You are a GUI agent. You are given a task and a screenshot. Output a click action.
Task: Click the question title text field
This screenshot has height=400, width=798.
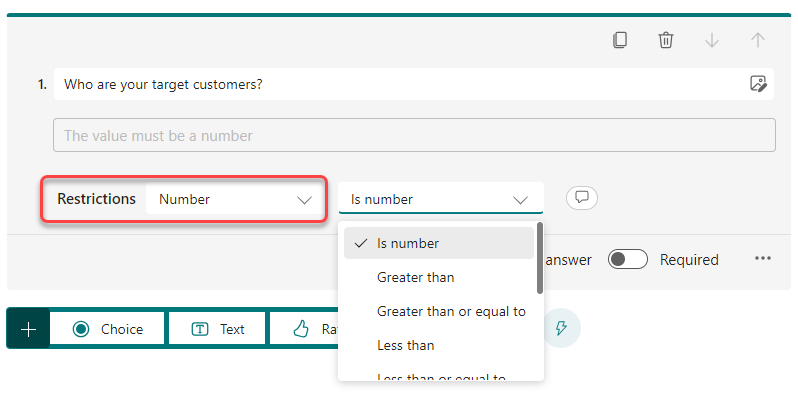pos(400,84)
